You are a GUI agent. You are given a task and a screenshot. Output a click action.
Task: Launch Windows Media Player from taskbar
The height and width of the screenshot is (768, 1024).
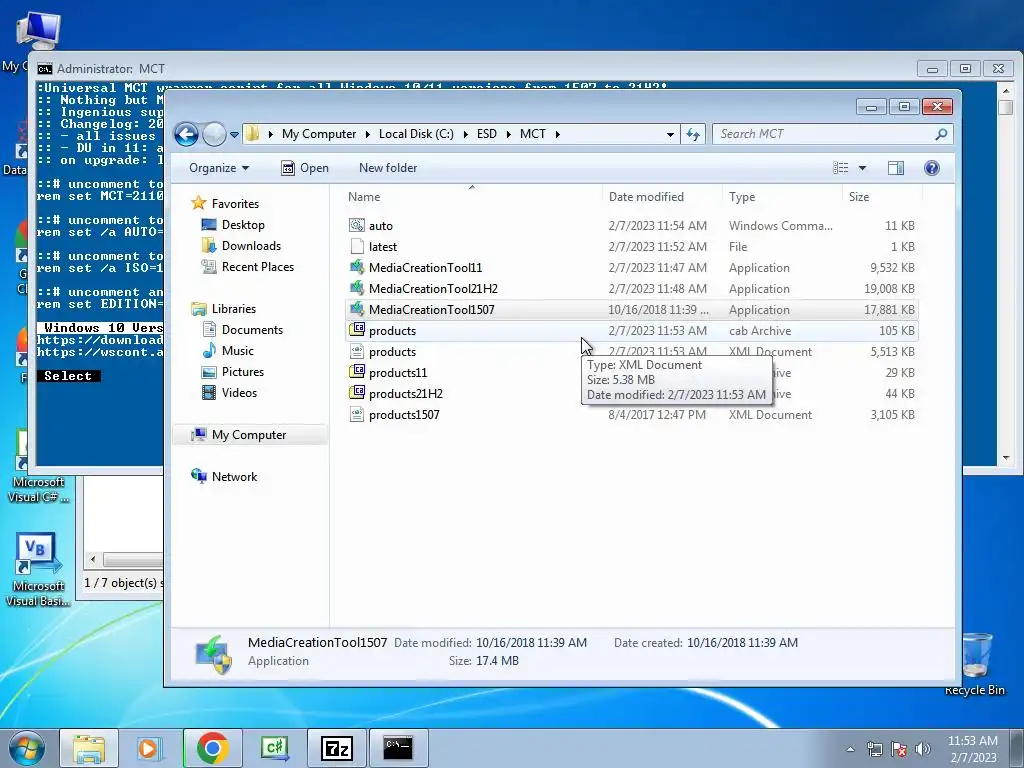pos(149,748)
